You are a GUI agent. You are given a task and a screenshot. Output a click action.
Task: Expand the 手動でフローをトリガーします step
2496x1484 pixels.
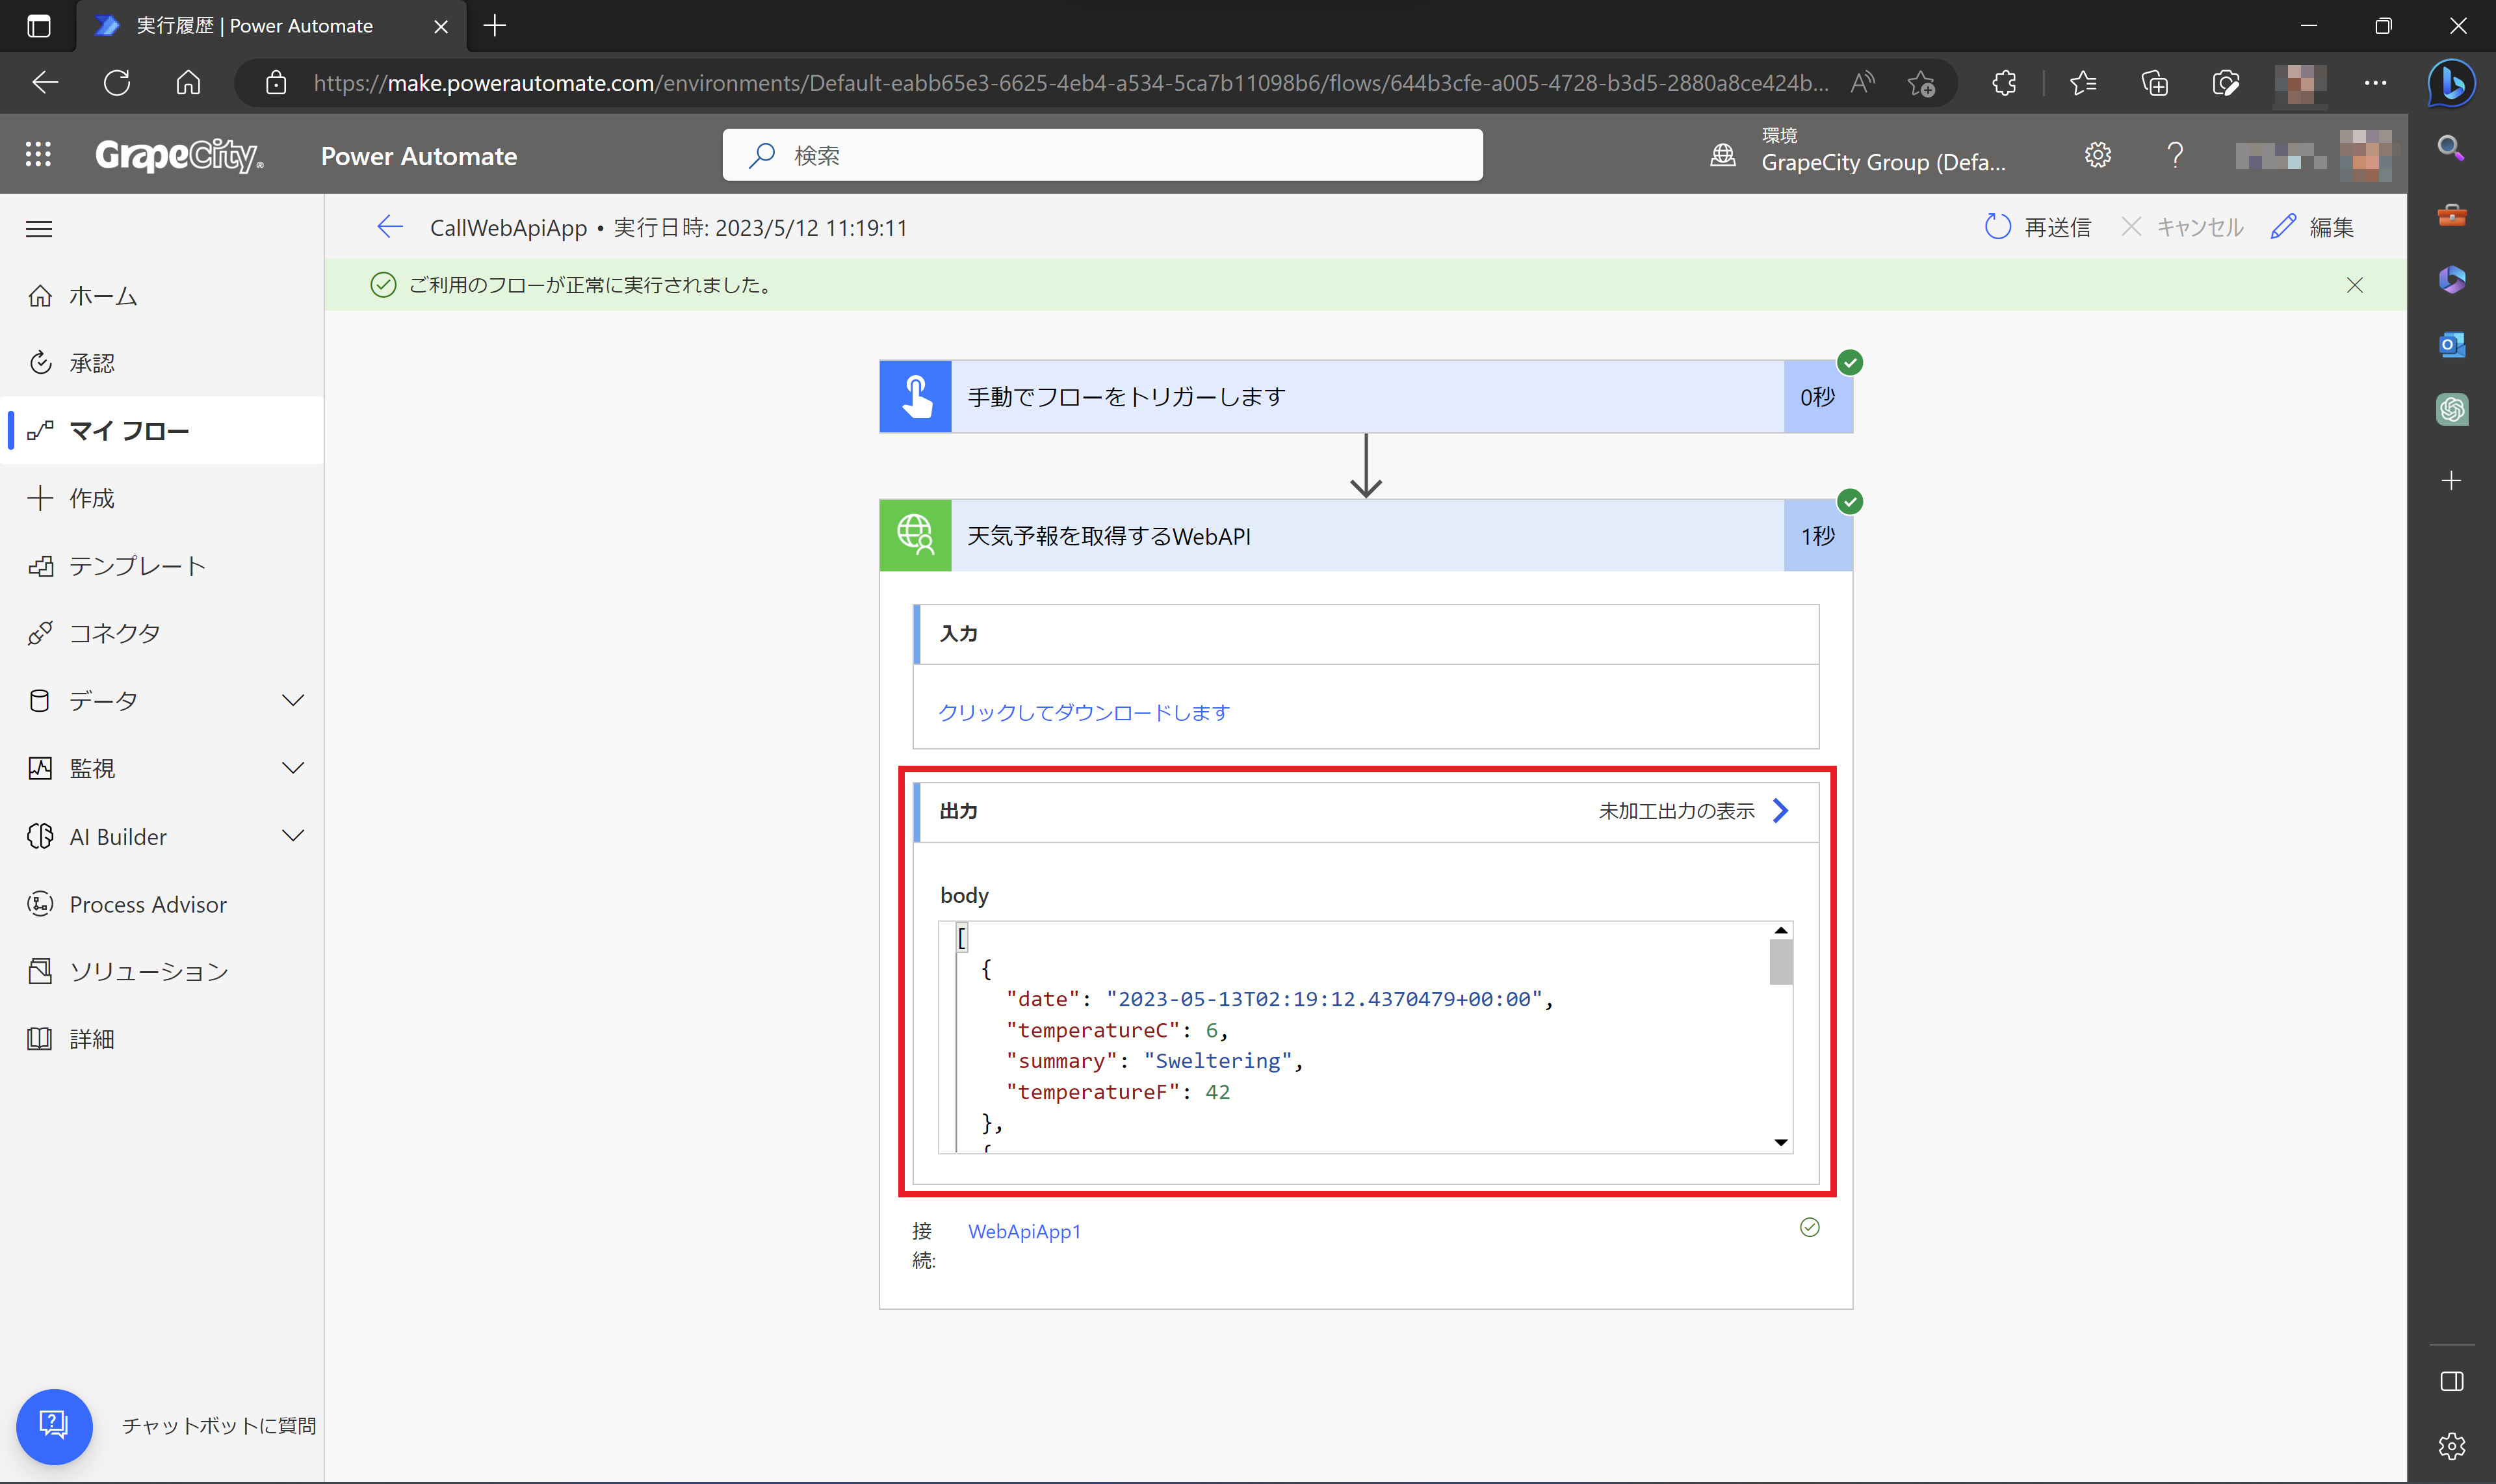pos(1366,397)
